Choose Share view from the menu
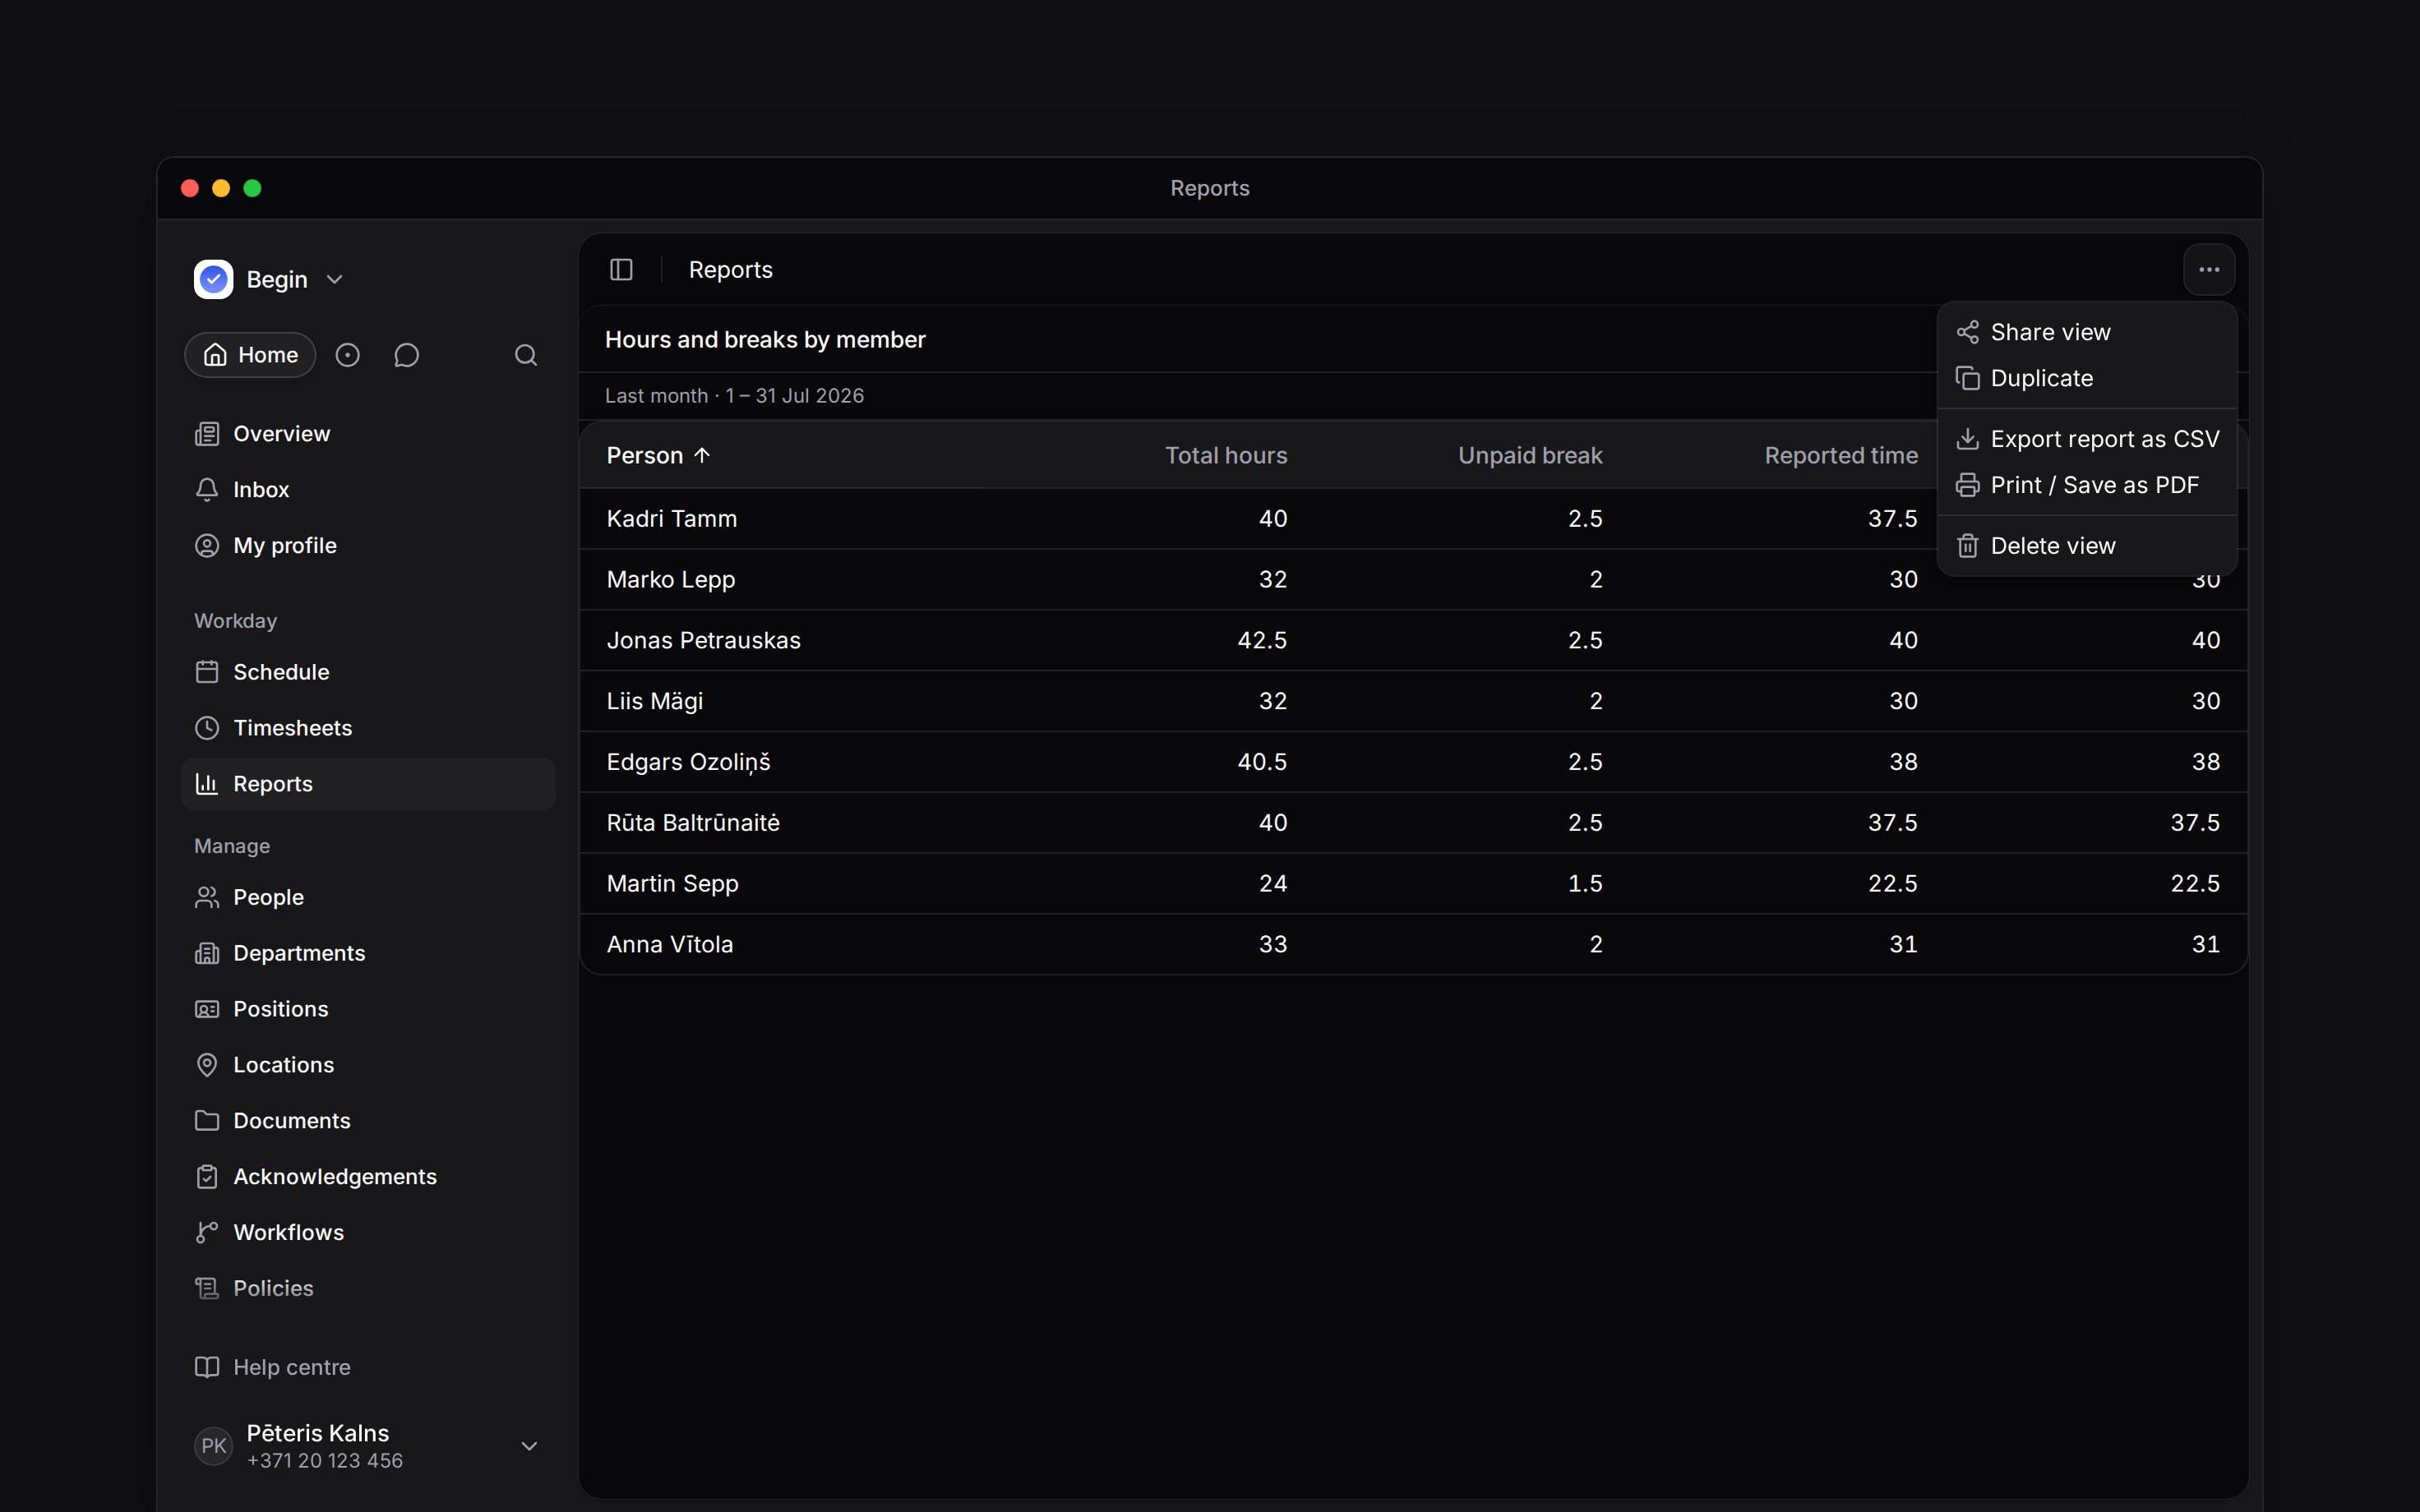Image resolution: width=2420 pixels, height=1512 pixels. (x=2087, y=332)
